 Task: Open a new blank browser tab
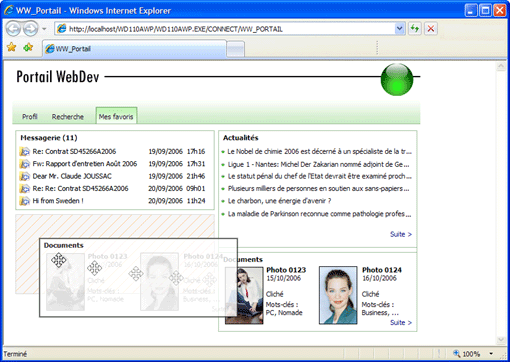point(235,49)
